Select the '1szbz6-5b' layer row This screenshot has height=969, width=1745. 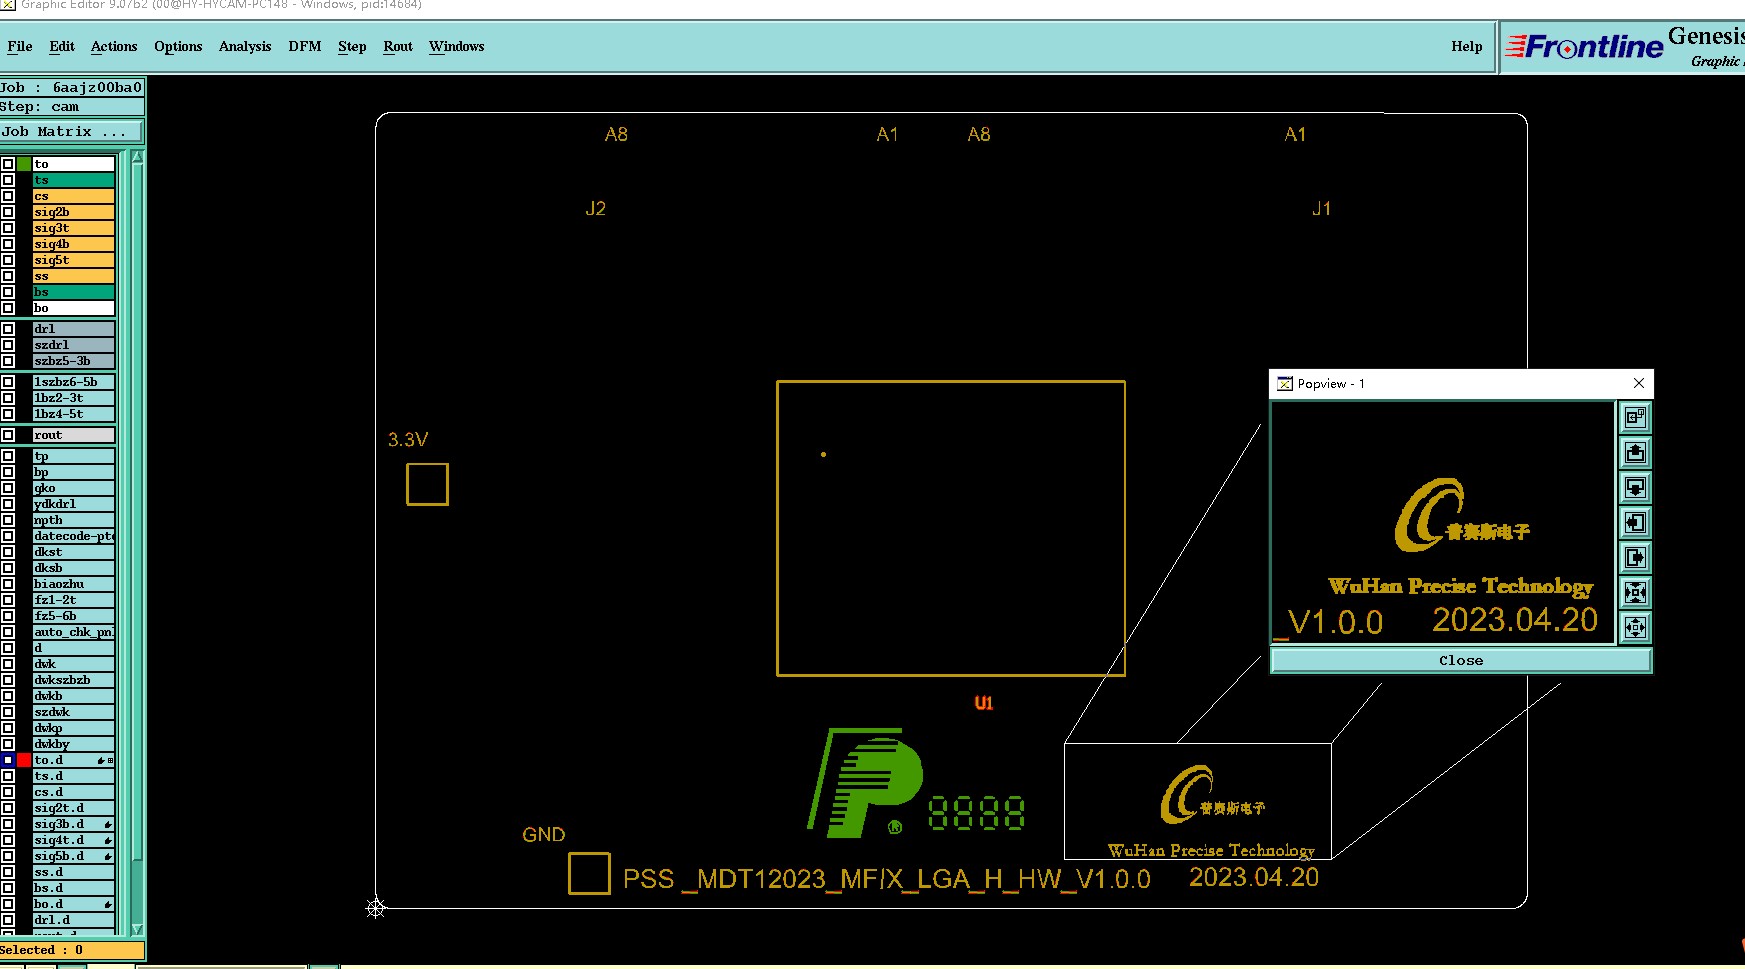(x=74, y=382)
